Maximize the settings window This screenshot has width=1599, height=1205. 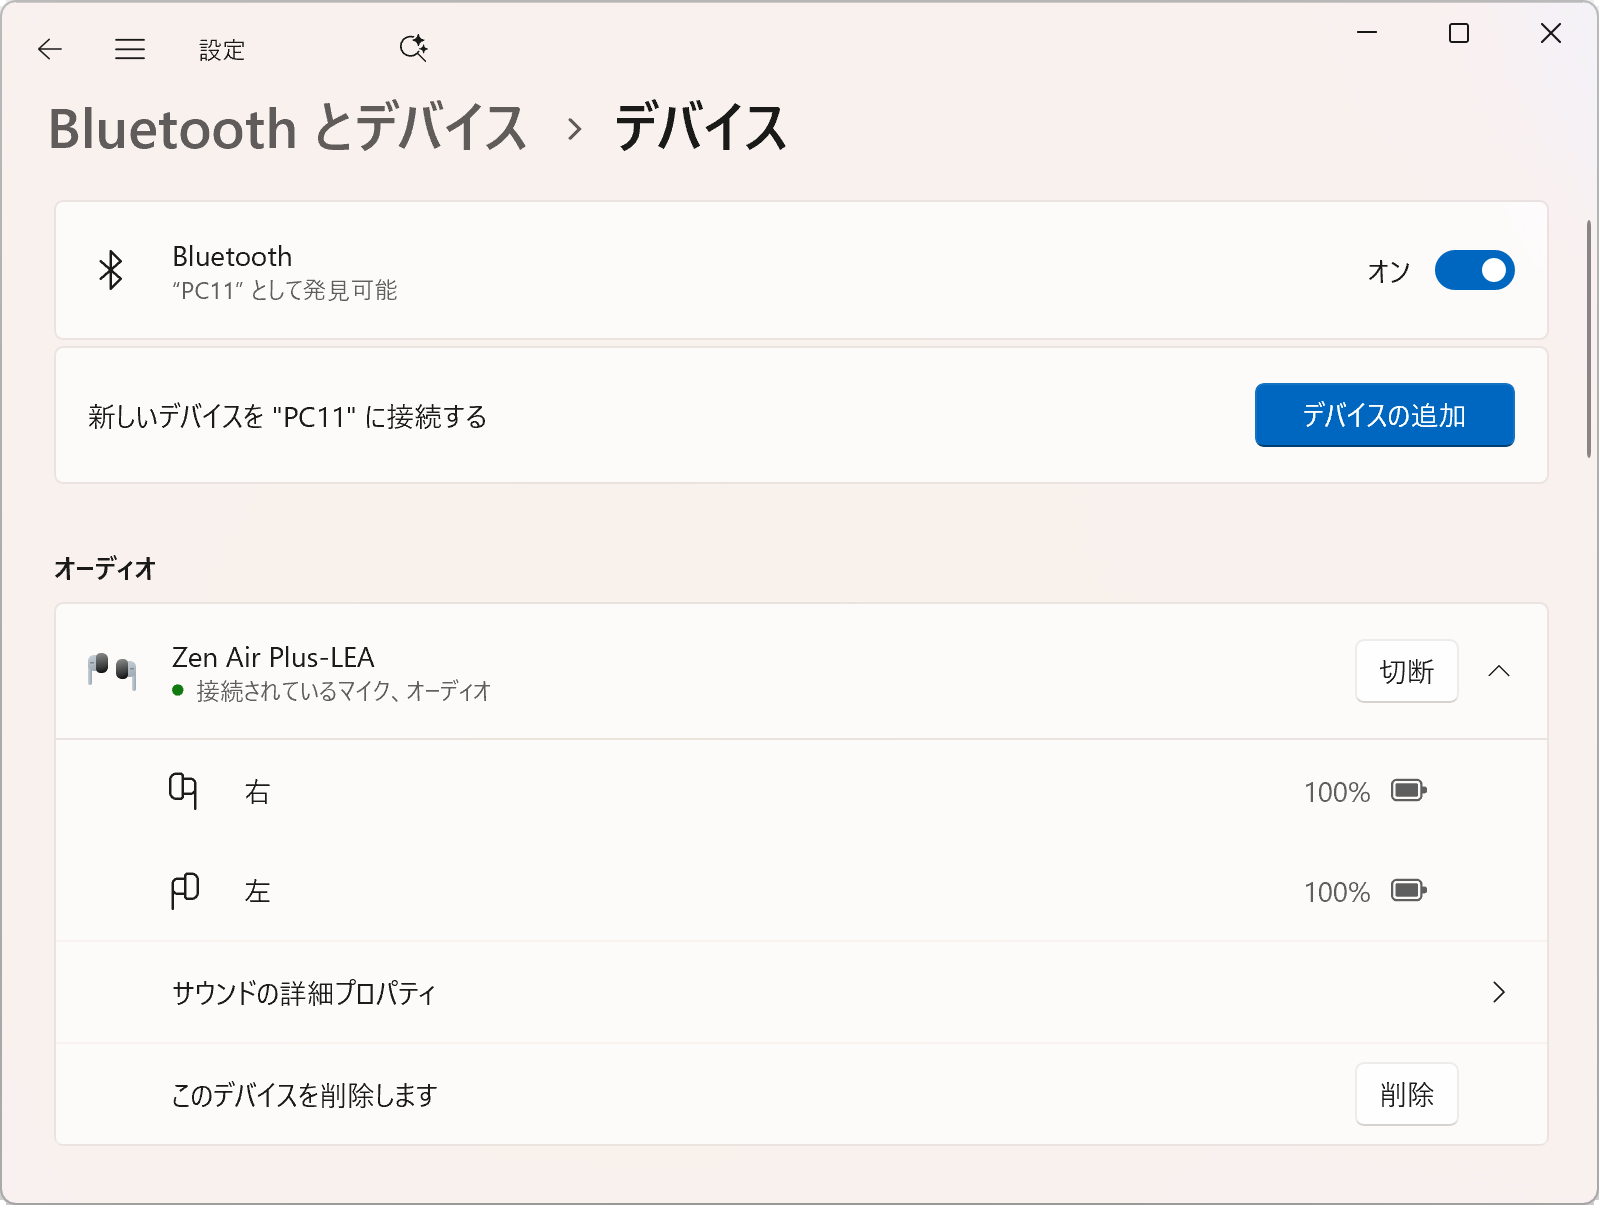1459,34
